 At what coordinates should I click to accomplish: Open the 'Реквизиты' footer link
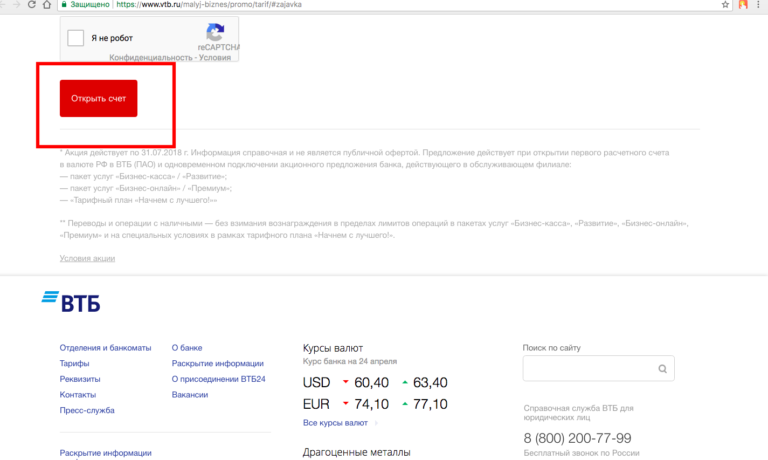click(80, 379)
